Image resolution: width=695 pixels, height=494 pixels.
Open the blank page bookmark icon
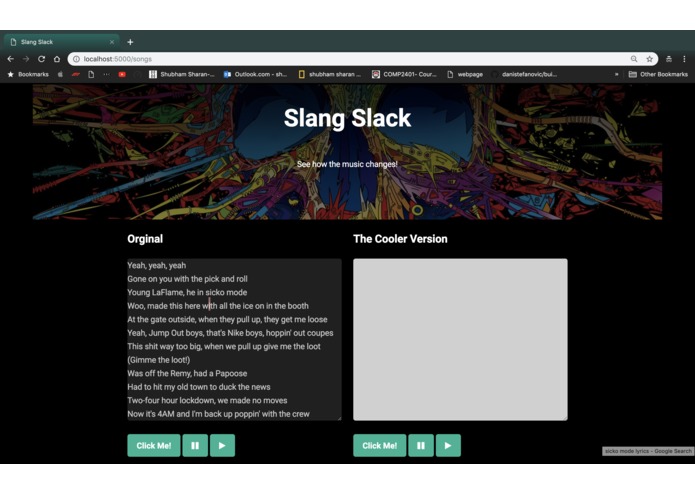point(91,74)
